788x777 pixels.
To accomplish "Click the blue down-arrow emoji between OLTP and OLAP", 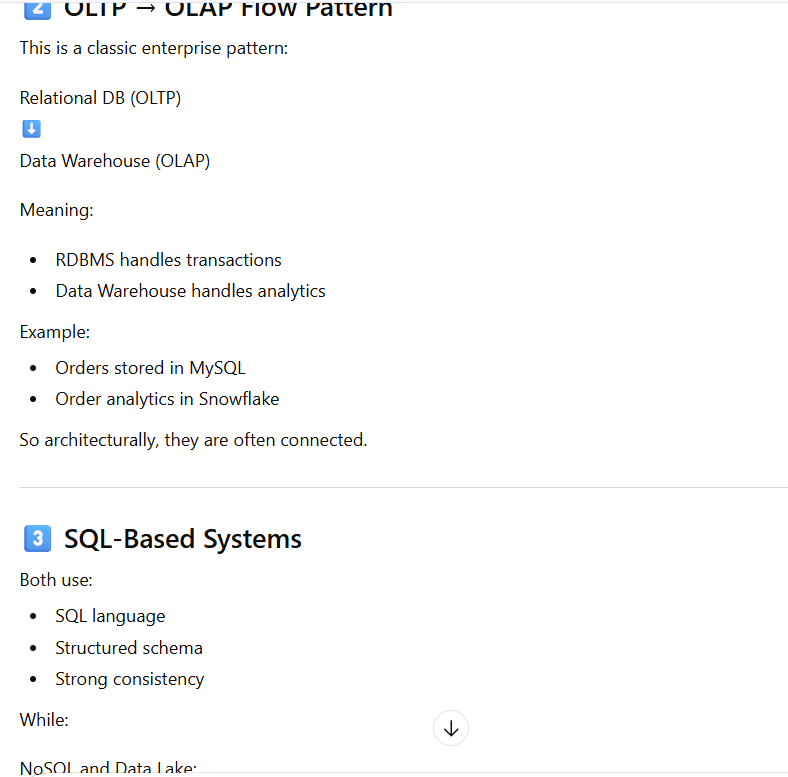I will coord(31,129).
